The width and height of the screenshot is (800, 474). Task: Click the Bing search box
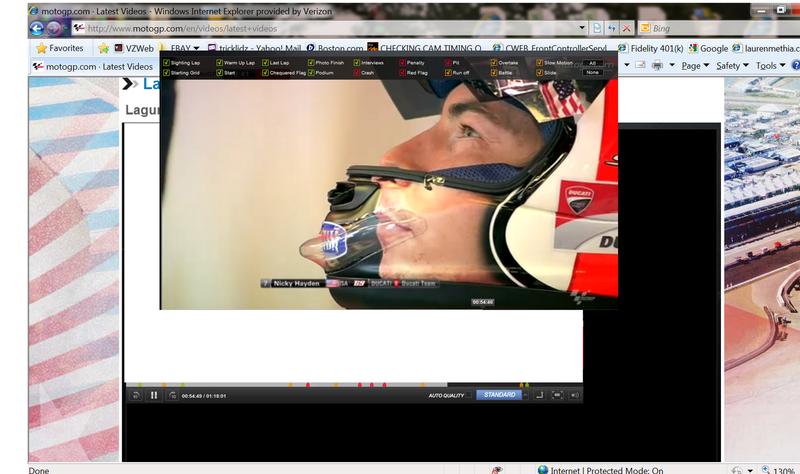pyautogui.click(x=719, y=29)
